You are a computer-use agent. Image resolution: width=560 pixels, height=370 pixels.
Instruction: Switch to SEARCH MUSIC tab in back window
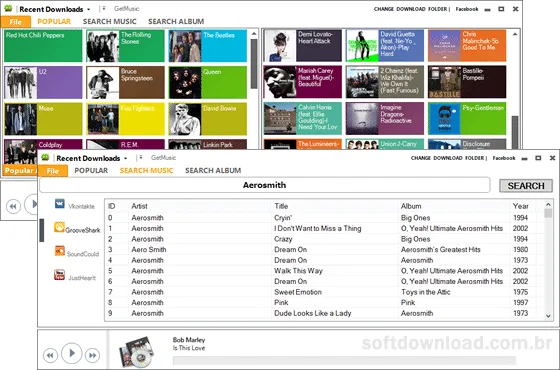110,22
